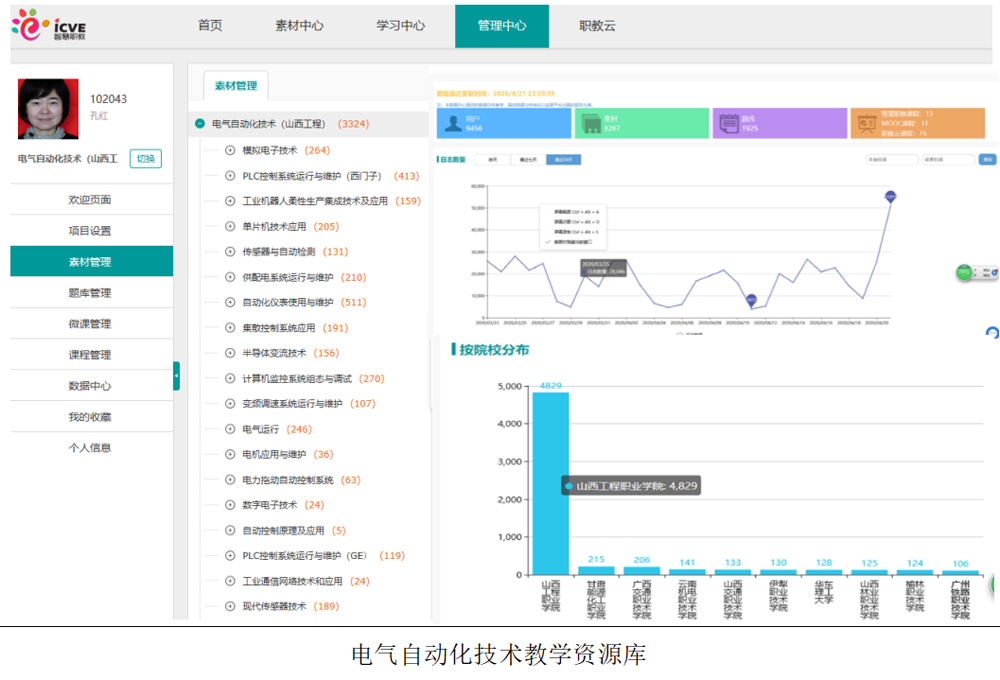This screenshot has height=680, width=1000.
Task: Expand the 单片机技术应用 tree node
Action: point(230,227)
